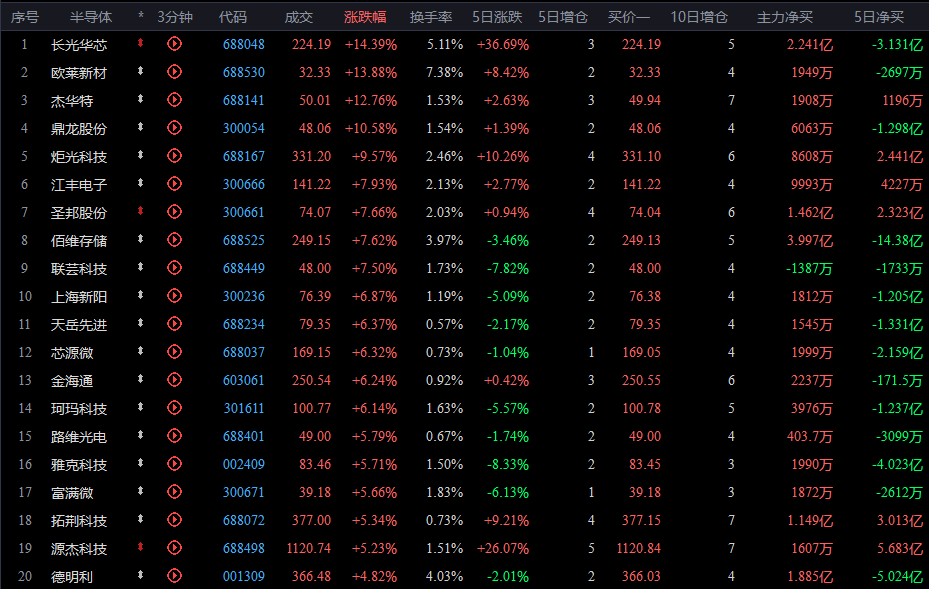Click the white marker icon next to 江丰电子
The width and height of the screenshot is (929, 589).
tap(141, 184)
